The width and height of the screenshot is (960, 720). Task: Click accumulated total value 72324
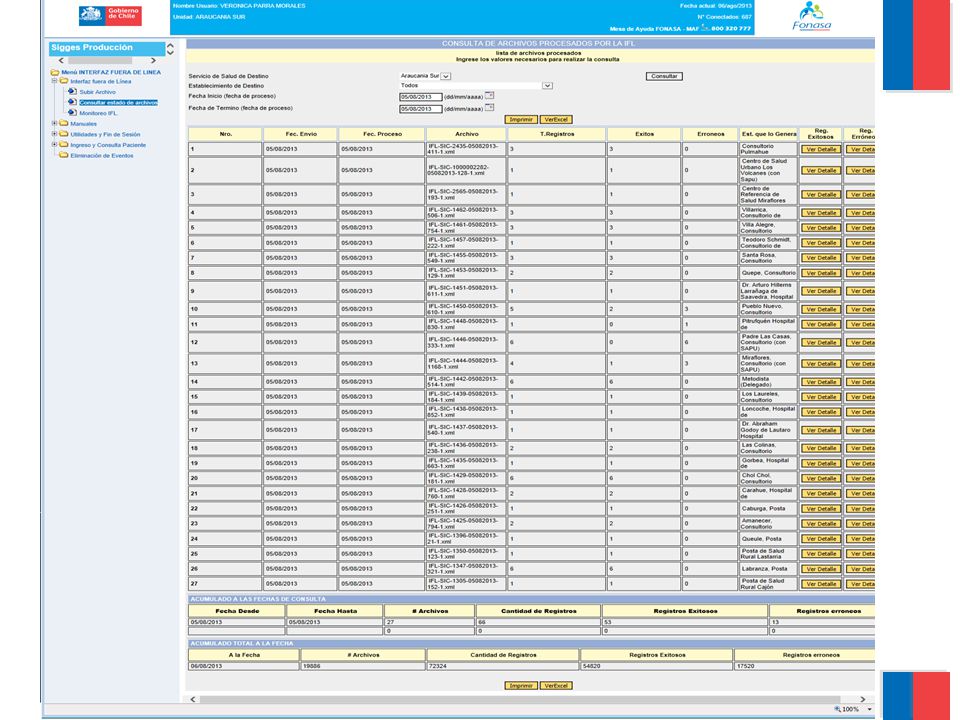[503, 666]
